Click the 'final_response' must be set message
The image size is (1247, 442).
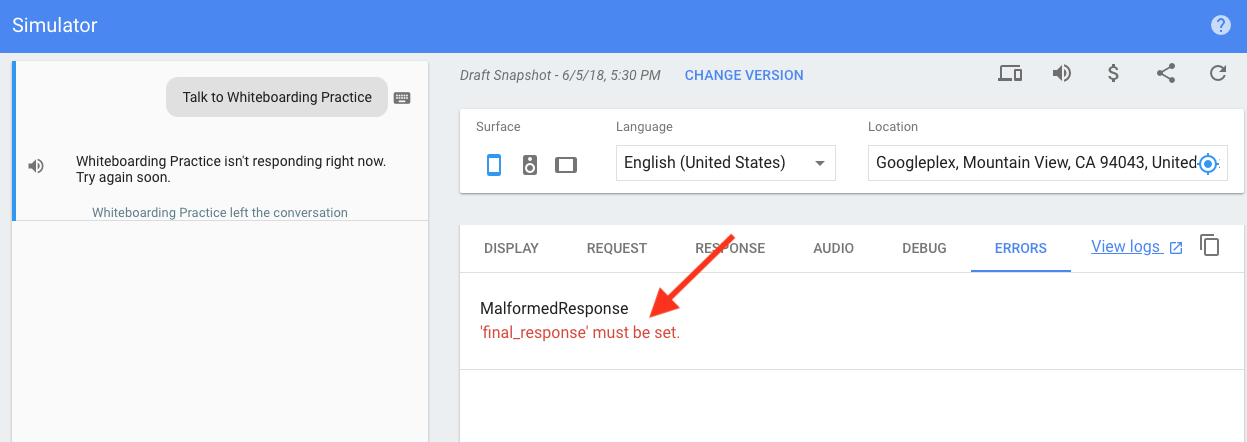pos(580,332)
